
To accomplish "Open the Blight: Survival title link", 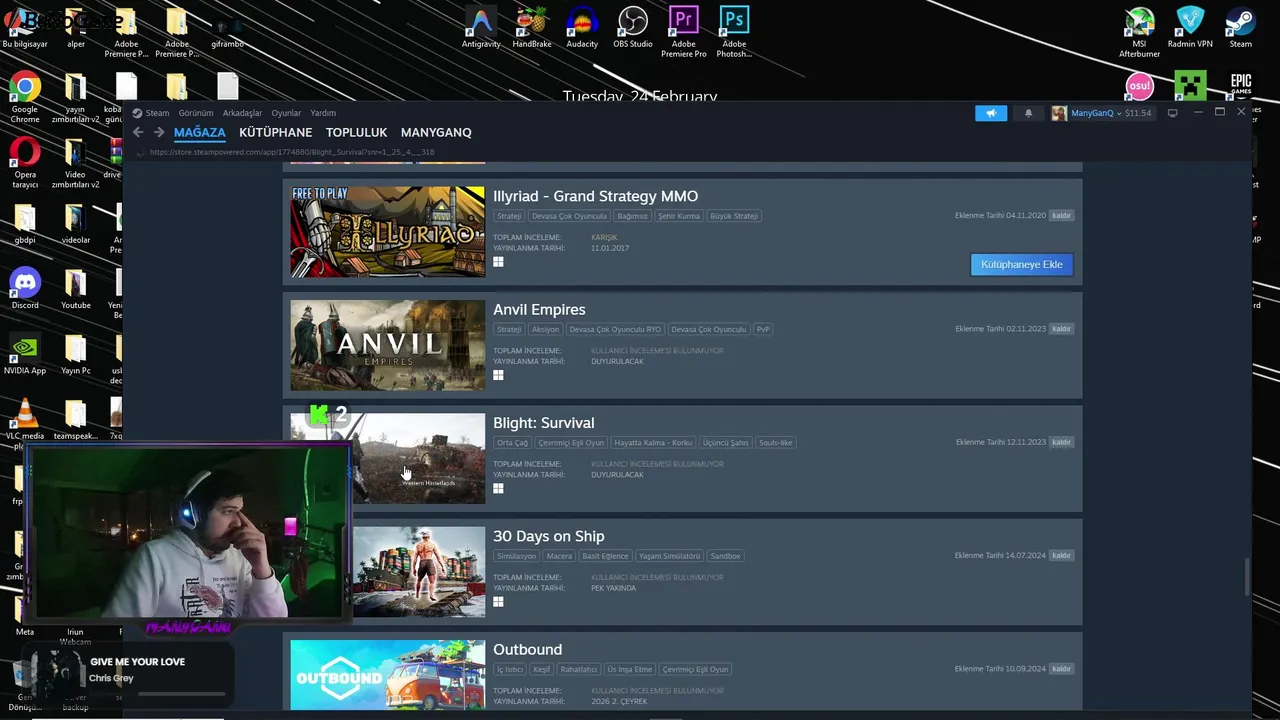I will [543, 422].
